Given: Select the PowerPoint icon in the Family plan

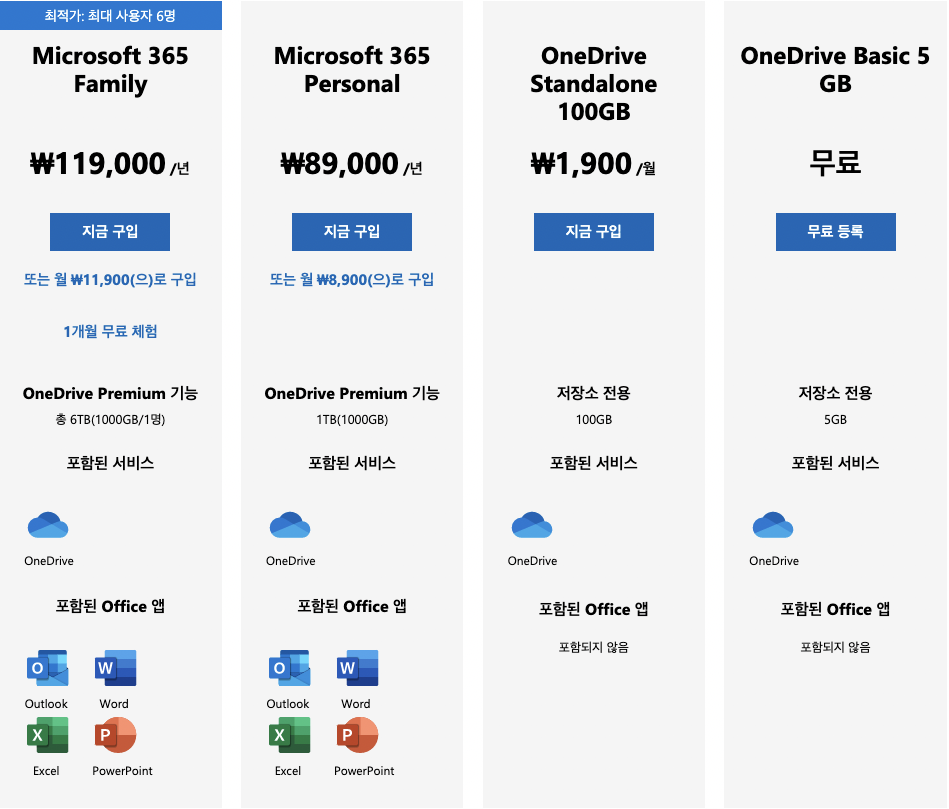Looking at the screenshot, I should click(x=116, y=735).
